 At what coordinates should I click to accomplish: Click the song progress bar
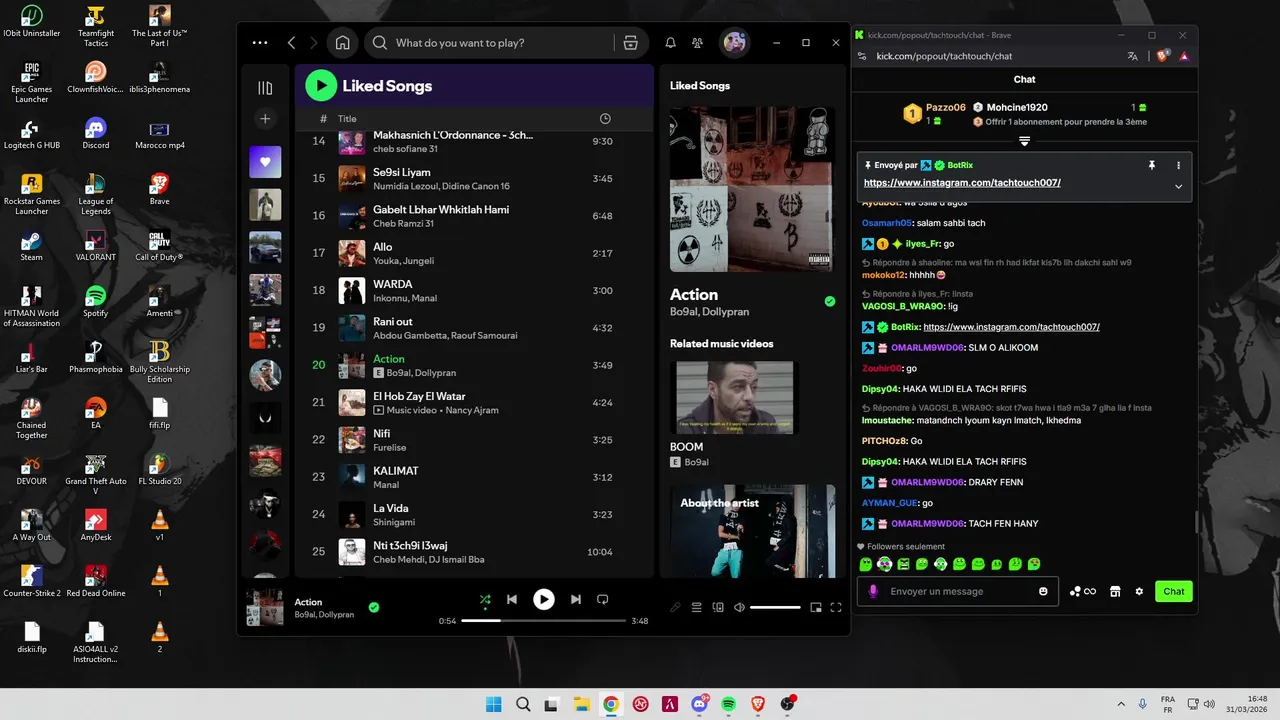coord(543,620)
